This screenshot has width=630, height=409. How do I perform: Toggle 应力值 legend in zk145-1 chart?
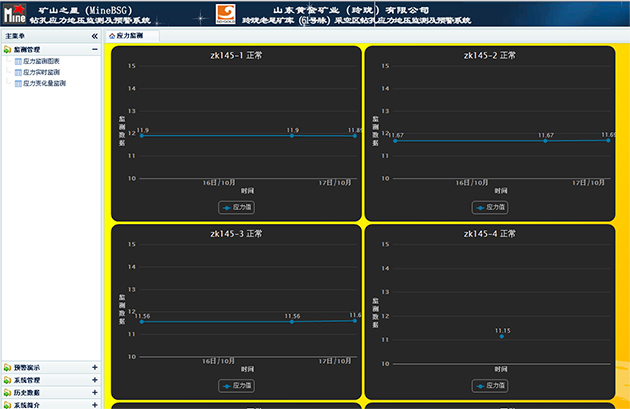click(237, 207)
